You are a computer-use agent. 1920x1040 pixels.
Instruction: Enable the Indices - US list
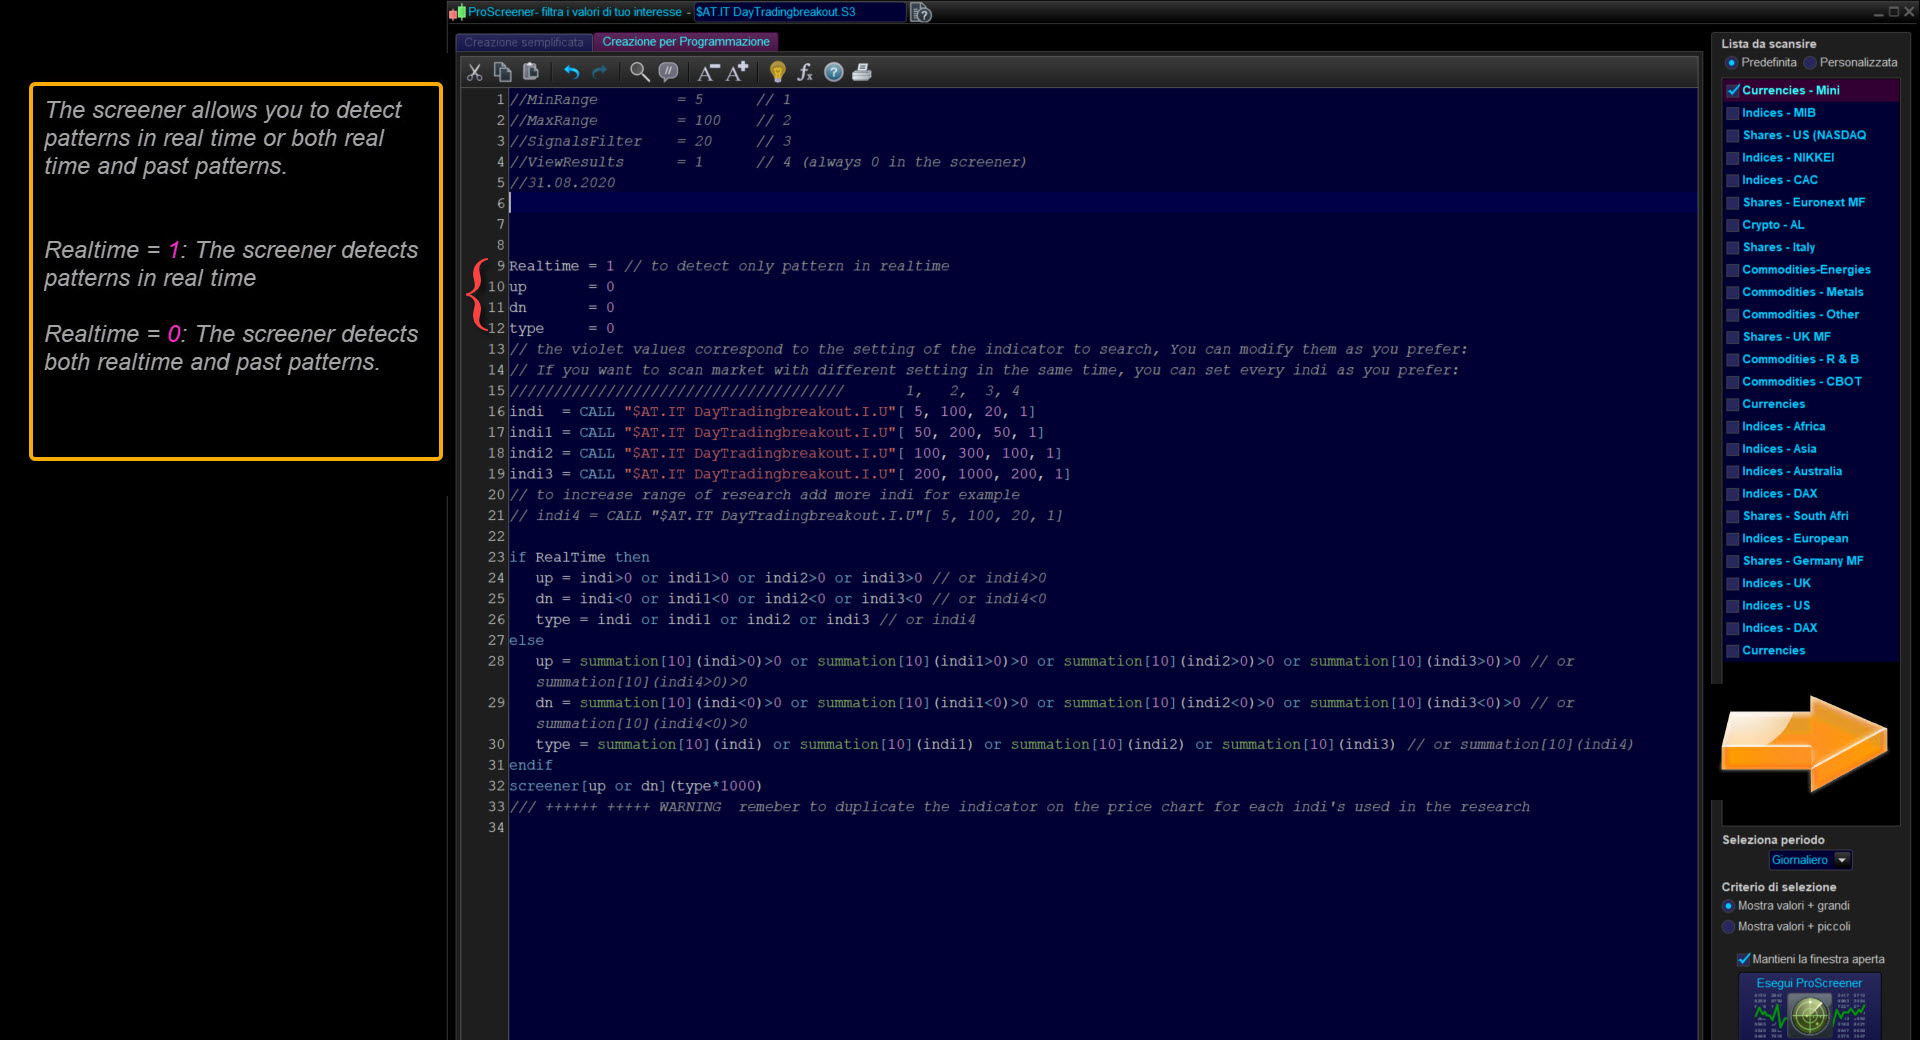tap(1733, 606)
